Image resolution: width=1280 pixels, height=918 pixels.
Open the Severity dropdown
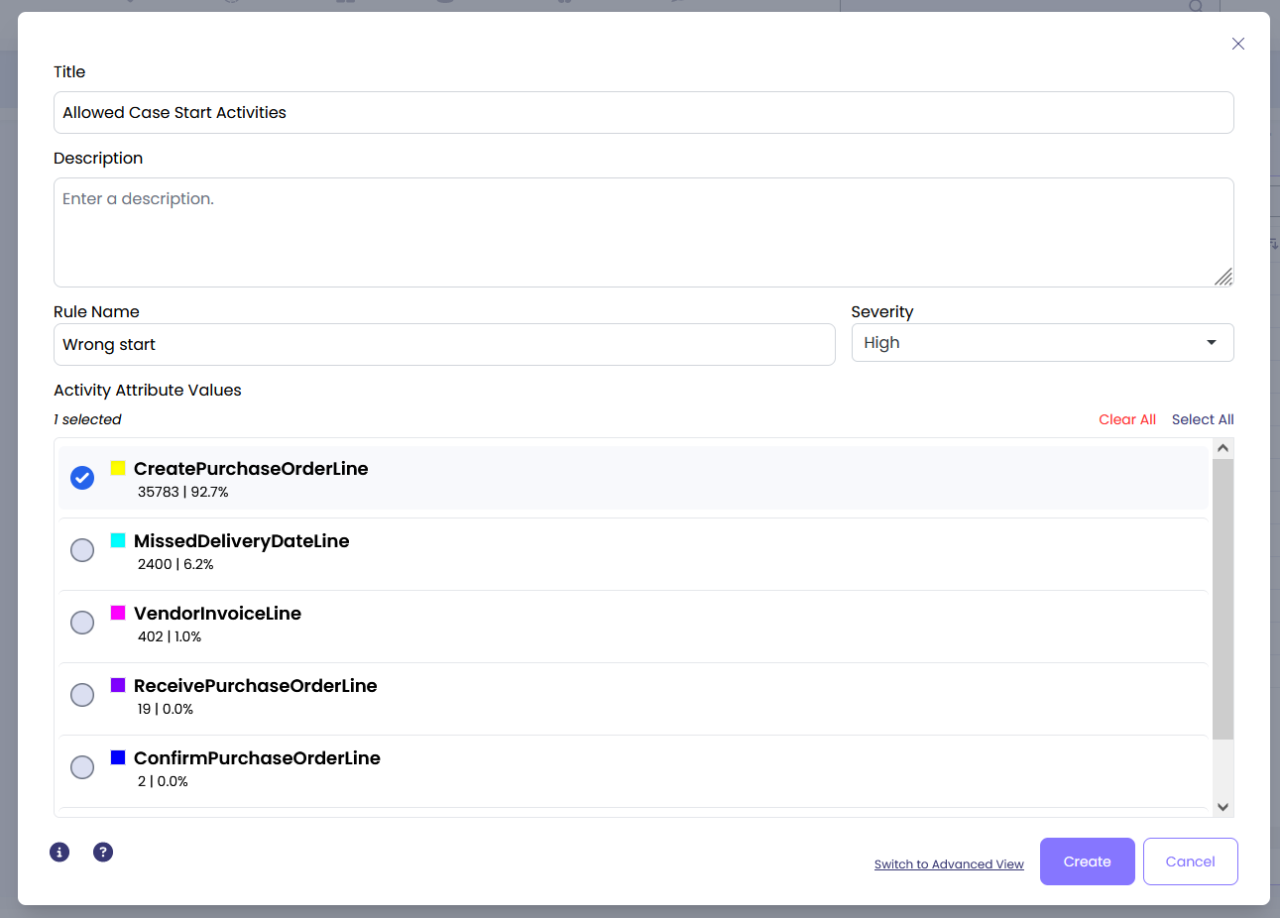(1041, 343)
